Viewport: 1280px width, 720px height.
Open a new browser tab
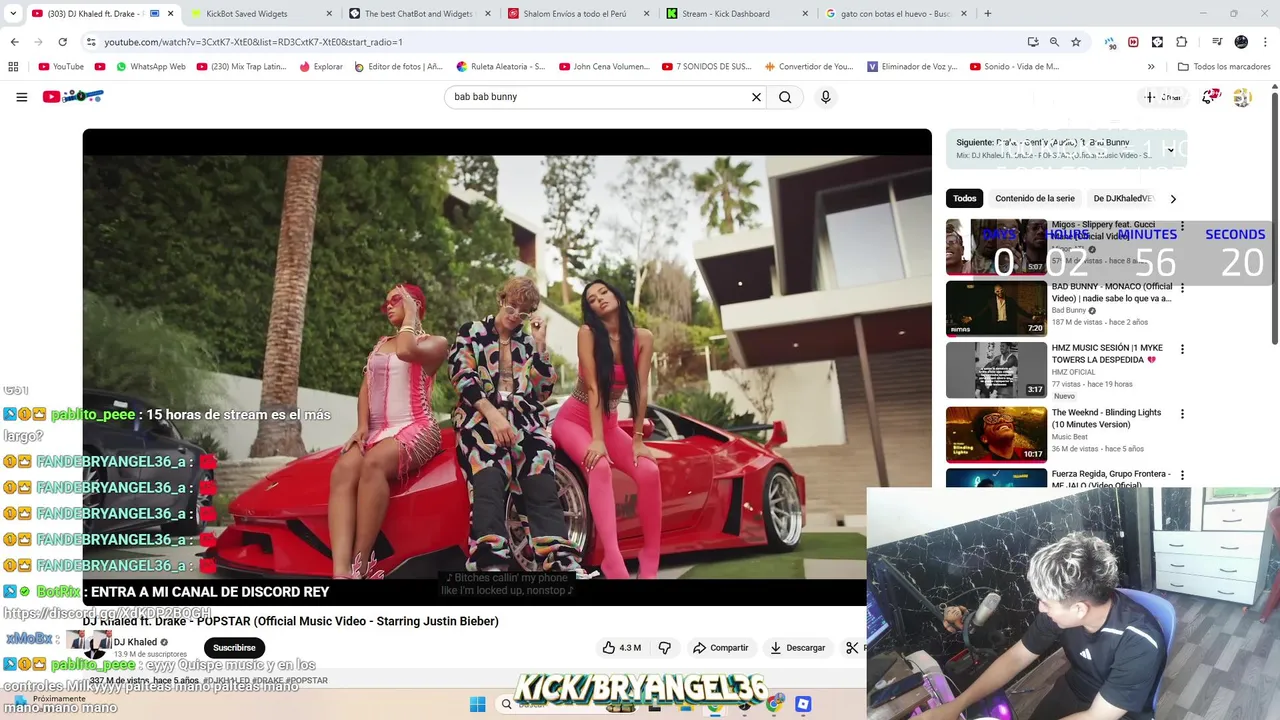(987, 14)
